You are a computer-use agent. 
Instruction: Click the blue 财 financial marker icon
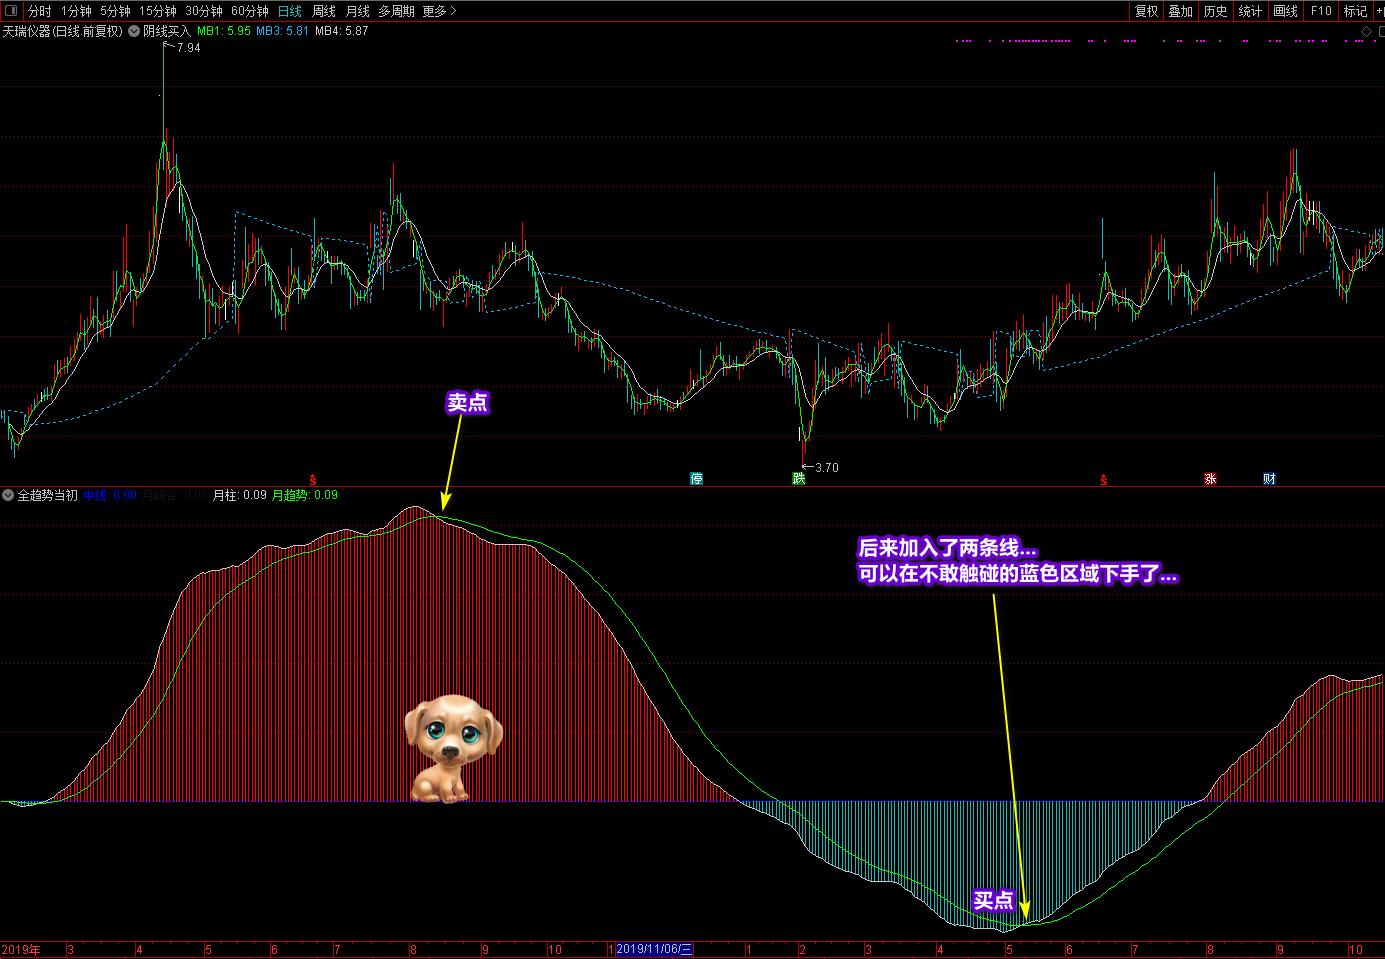click(x=1269, y=479)
